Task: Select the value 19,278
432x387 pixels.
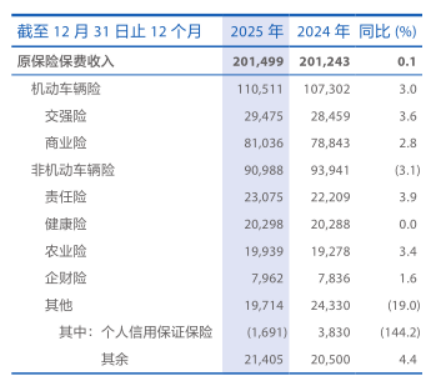Action: [x=331, y=251]
